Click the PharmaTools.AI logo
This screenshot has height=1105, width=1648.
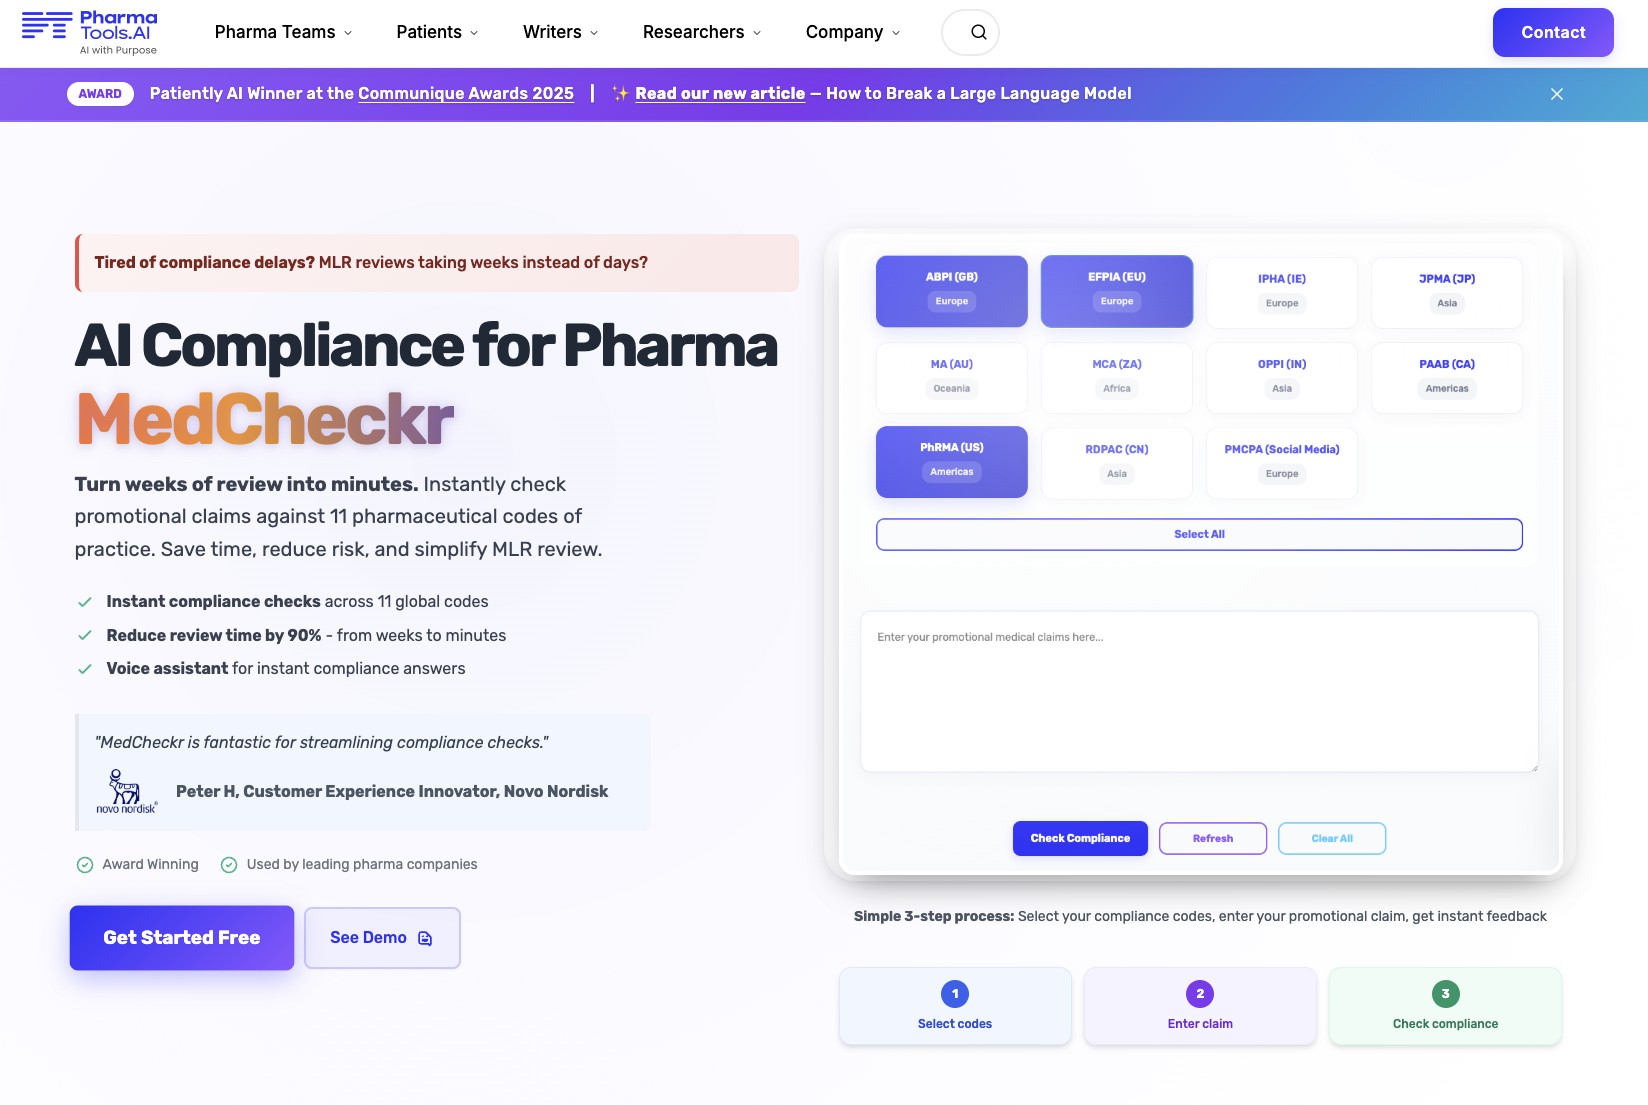[x=95, y=32]
